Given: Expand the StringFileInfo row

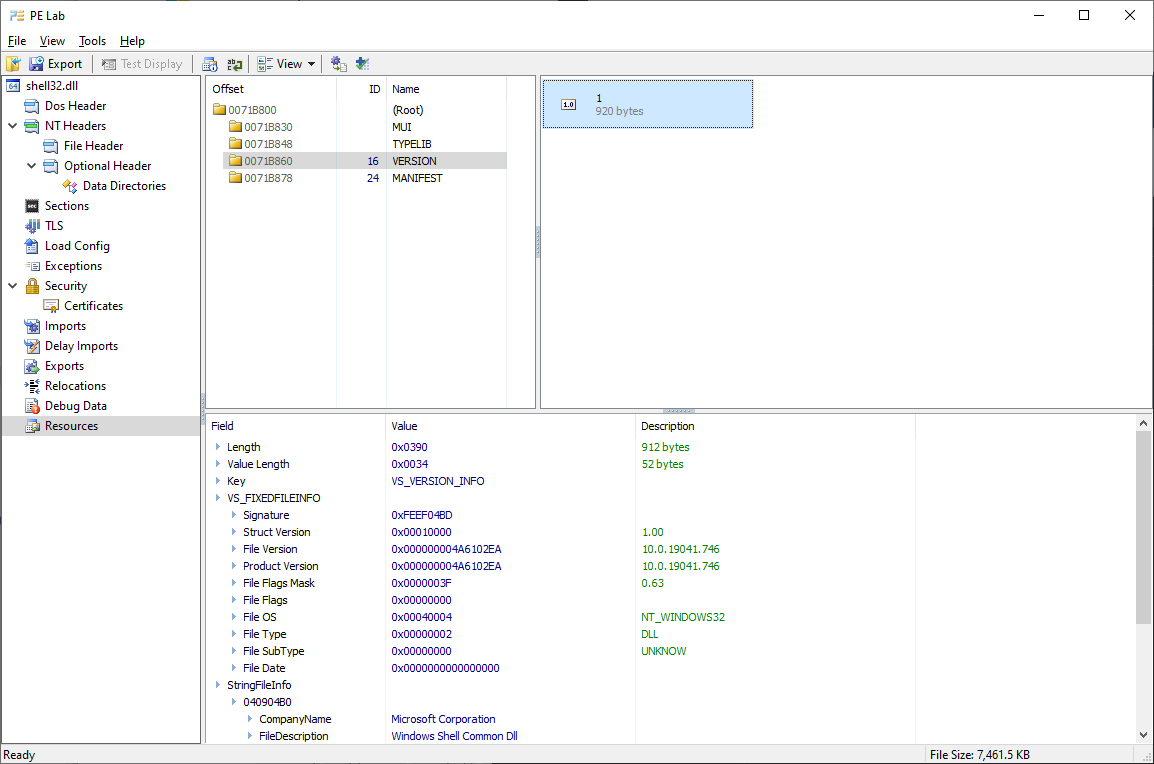Looking at the screenshot, I should point(218,685).
